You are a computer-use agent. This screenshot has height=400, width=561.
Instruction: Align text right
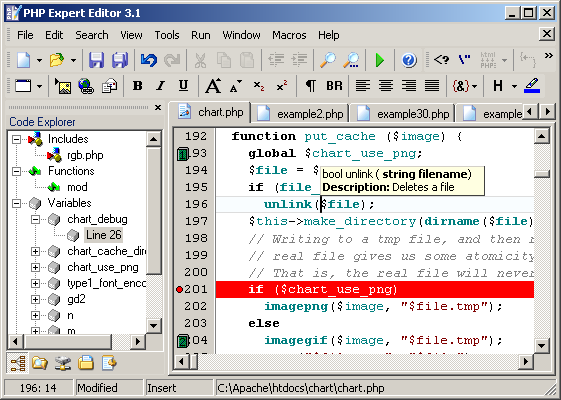coord(409,86)
